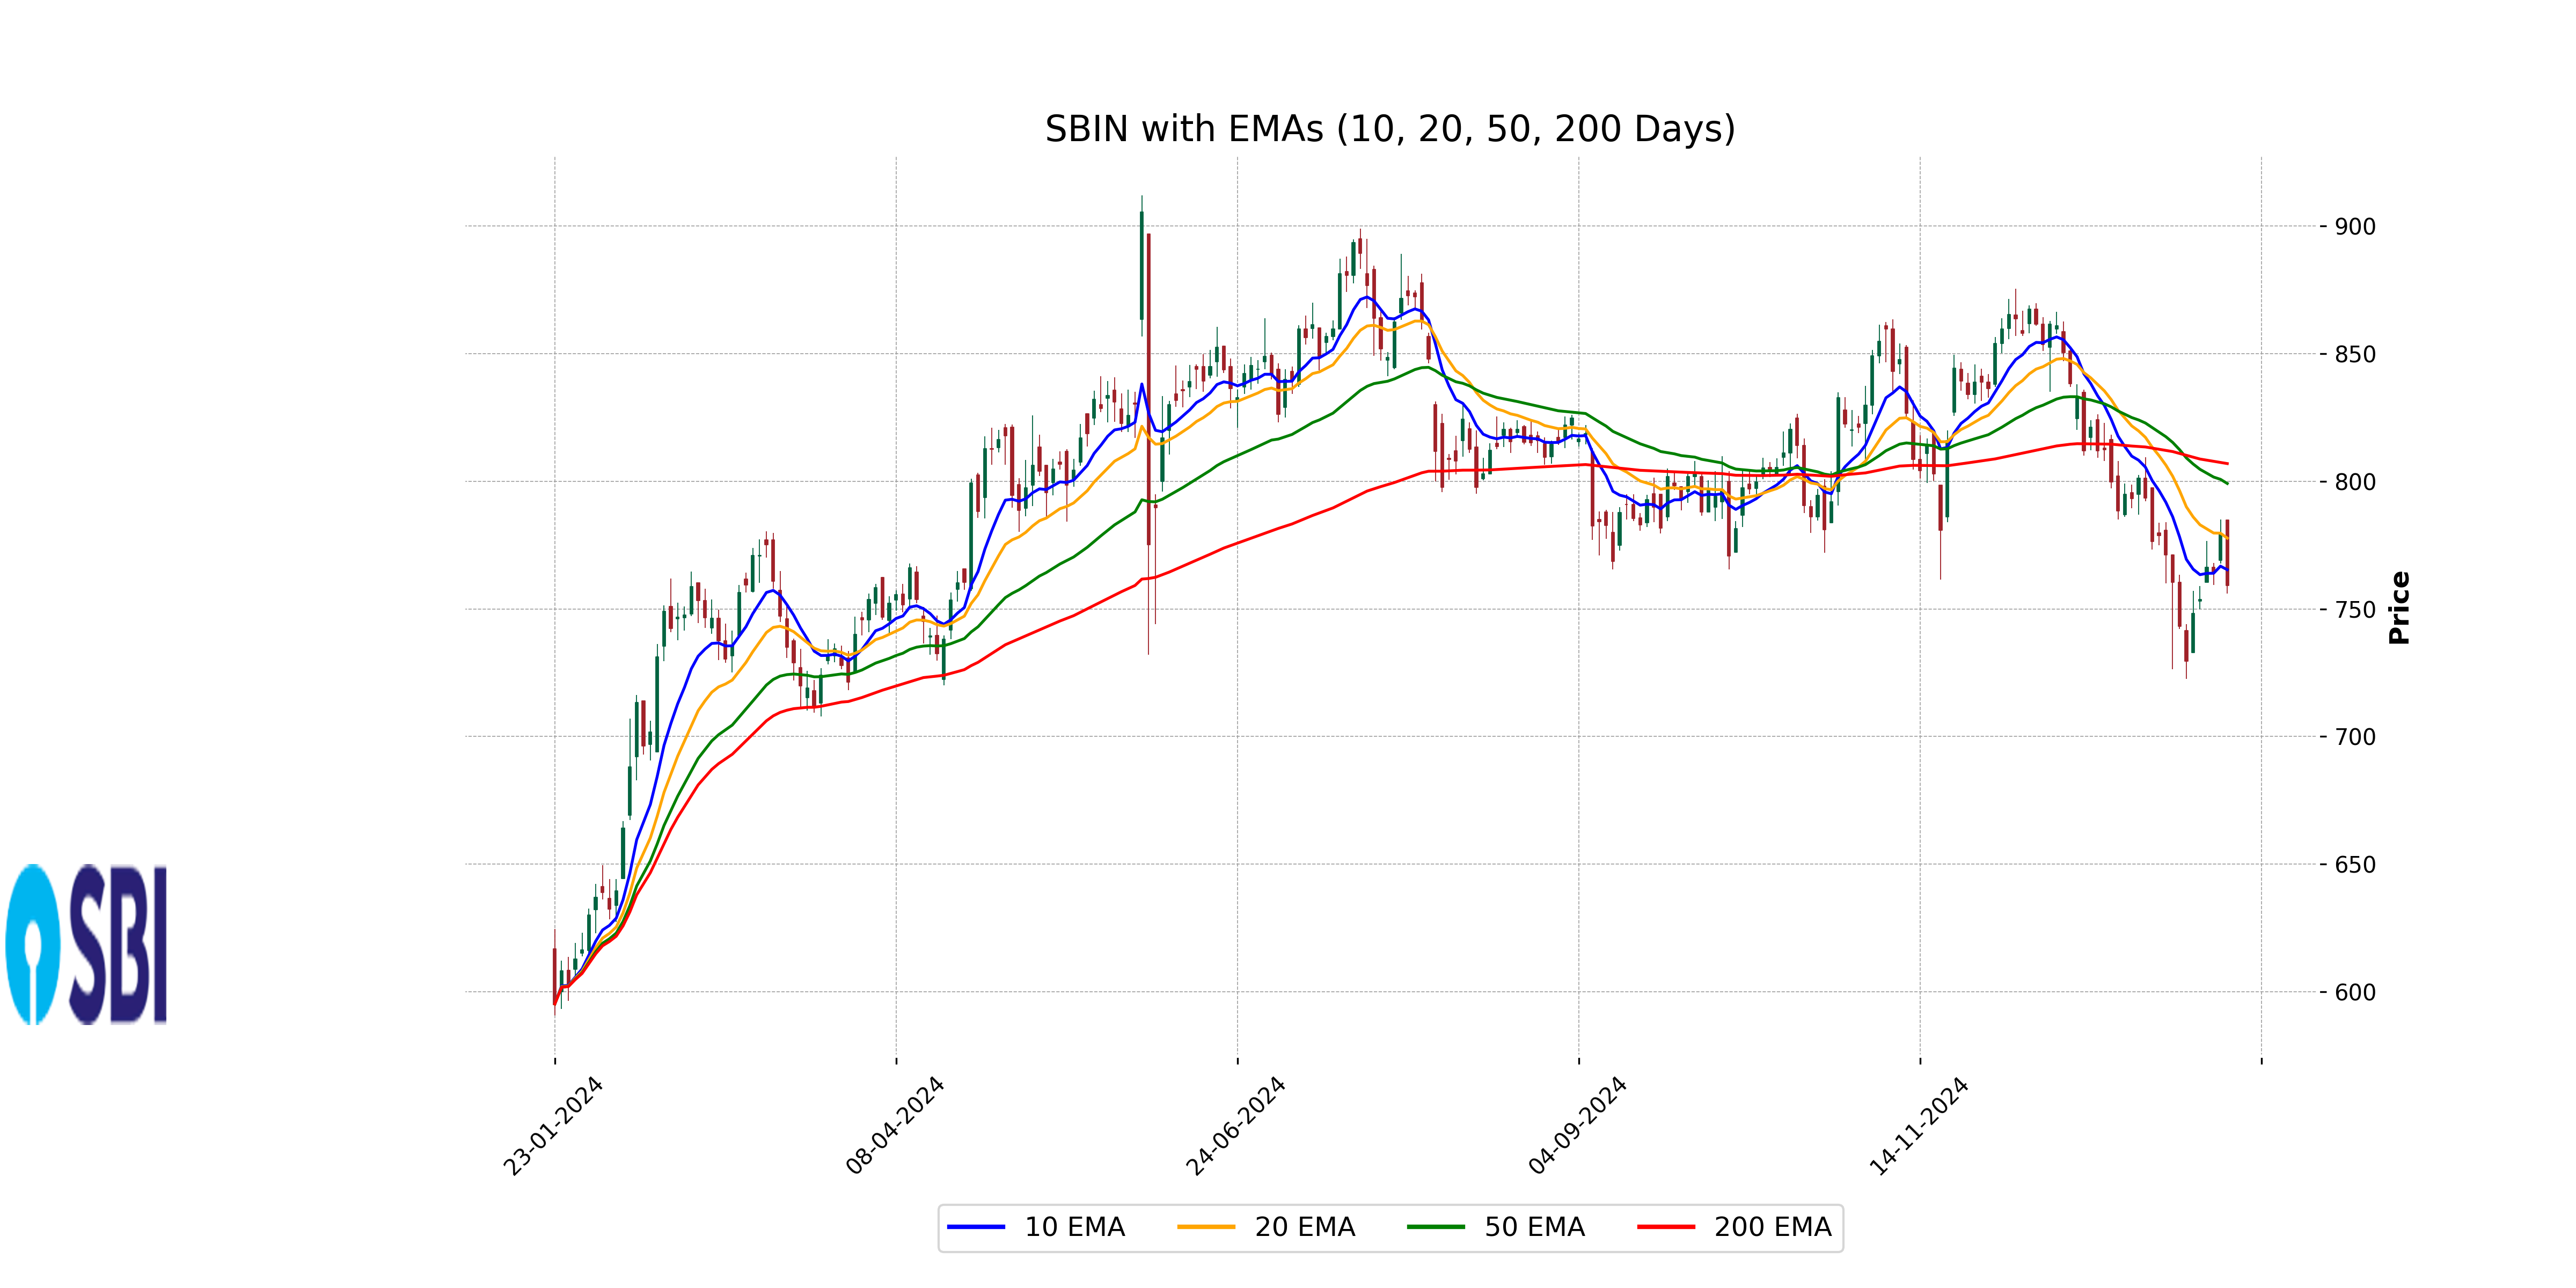2576x1288 pixels.
Task: Click the 10 EMA legend entry
Action: (x=1073, y=1227)
